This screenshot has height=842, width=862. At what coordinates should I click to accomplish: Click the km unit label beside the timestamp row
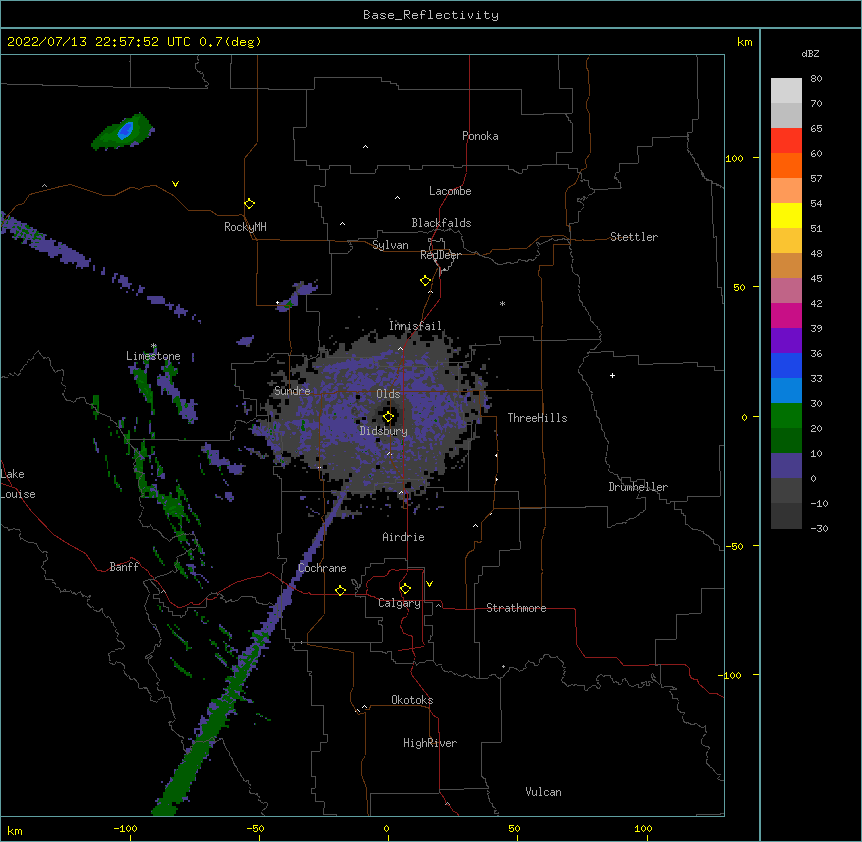click(x=744, y=42)
